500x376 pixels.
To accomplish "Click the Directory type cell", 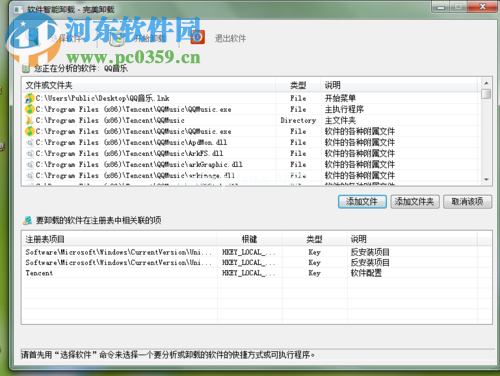I will [298, 120].
